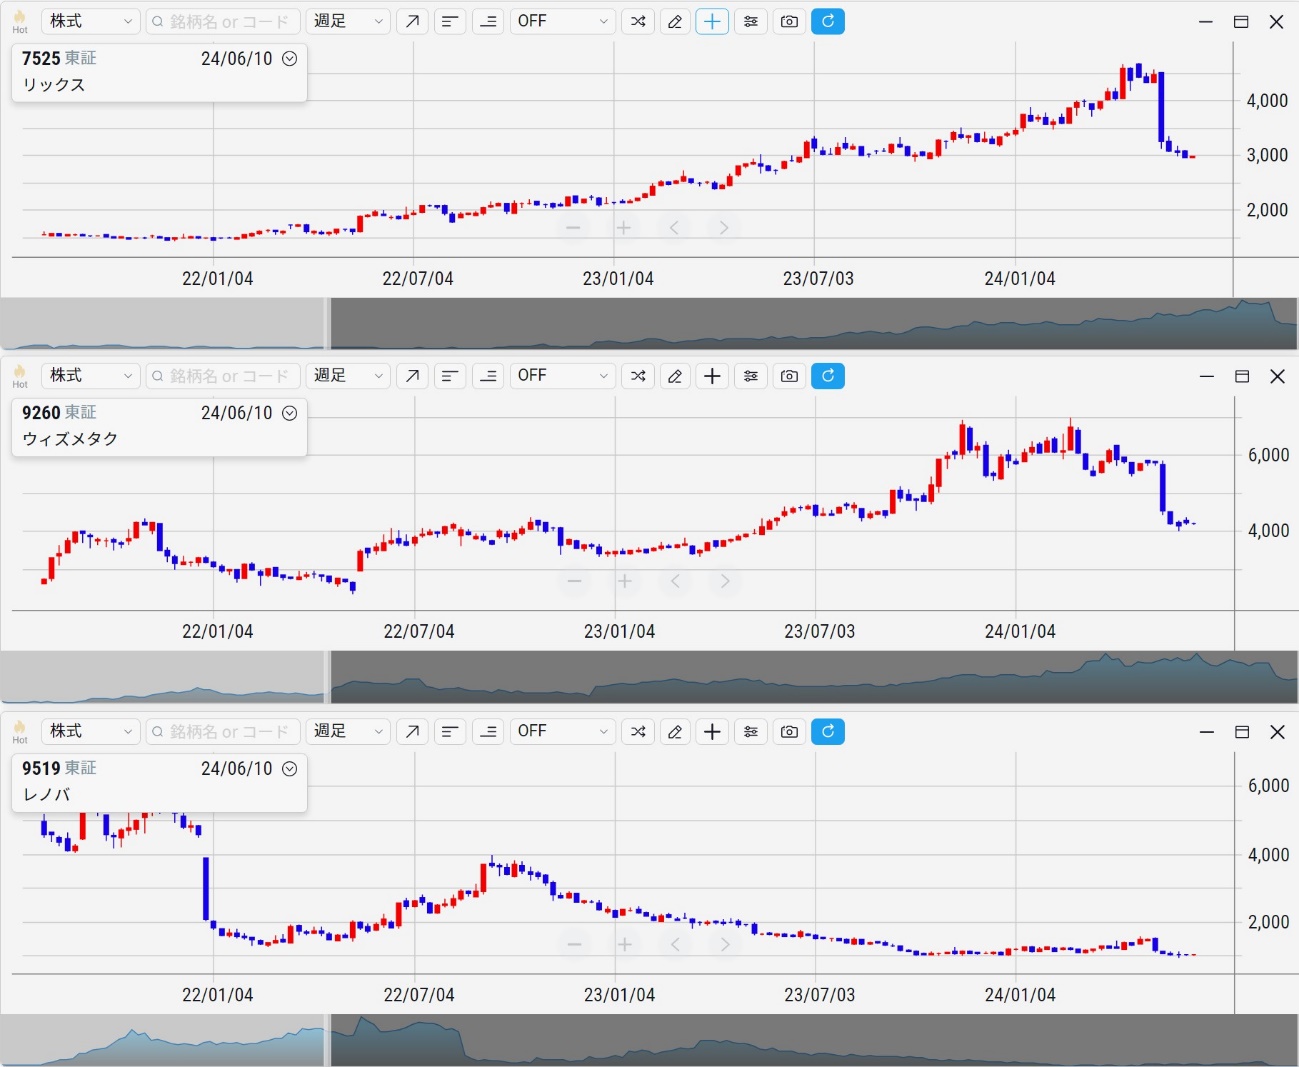Open the OFF dropdown in the 9519 chart toolbar
Screen dimensions: 1299x1067
[x=562, y=732]
